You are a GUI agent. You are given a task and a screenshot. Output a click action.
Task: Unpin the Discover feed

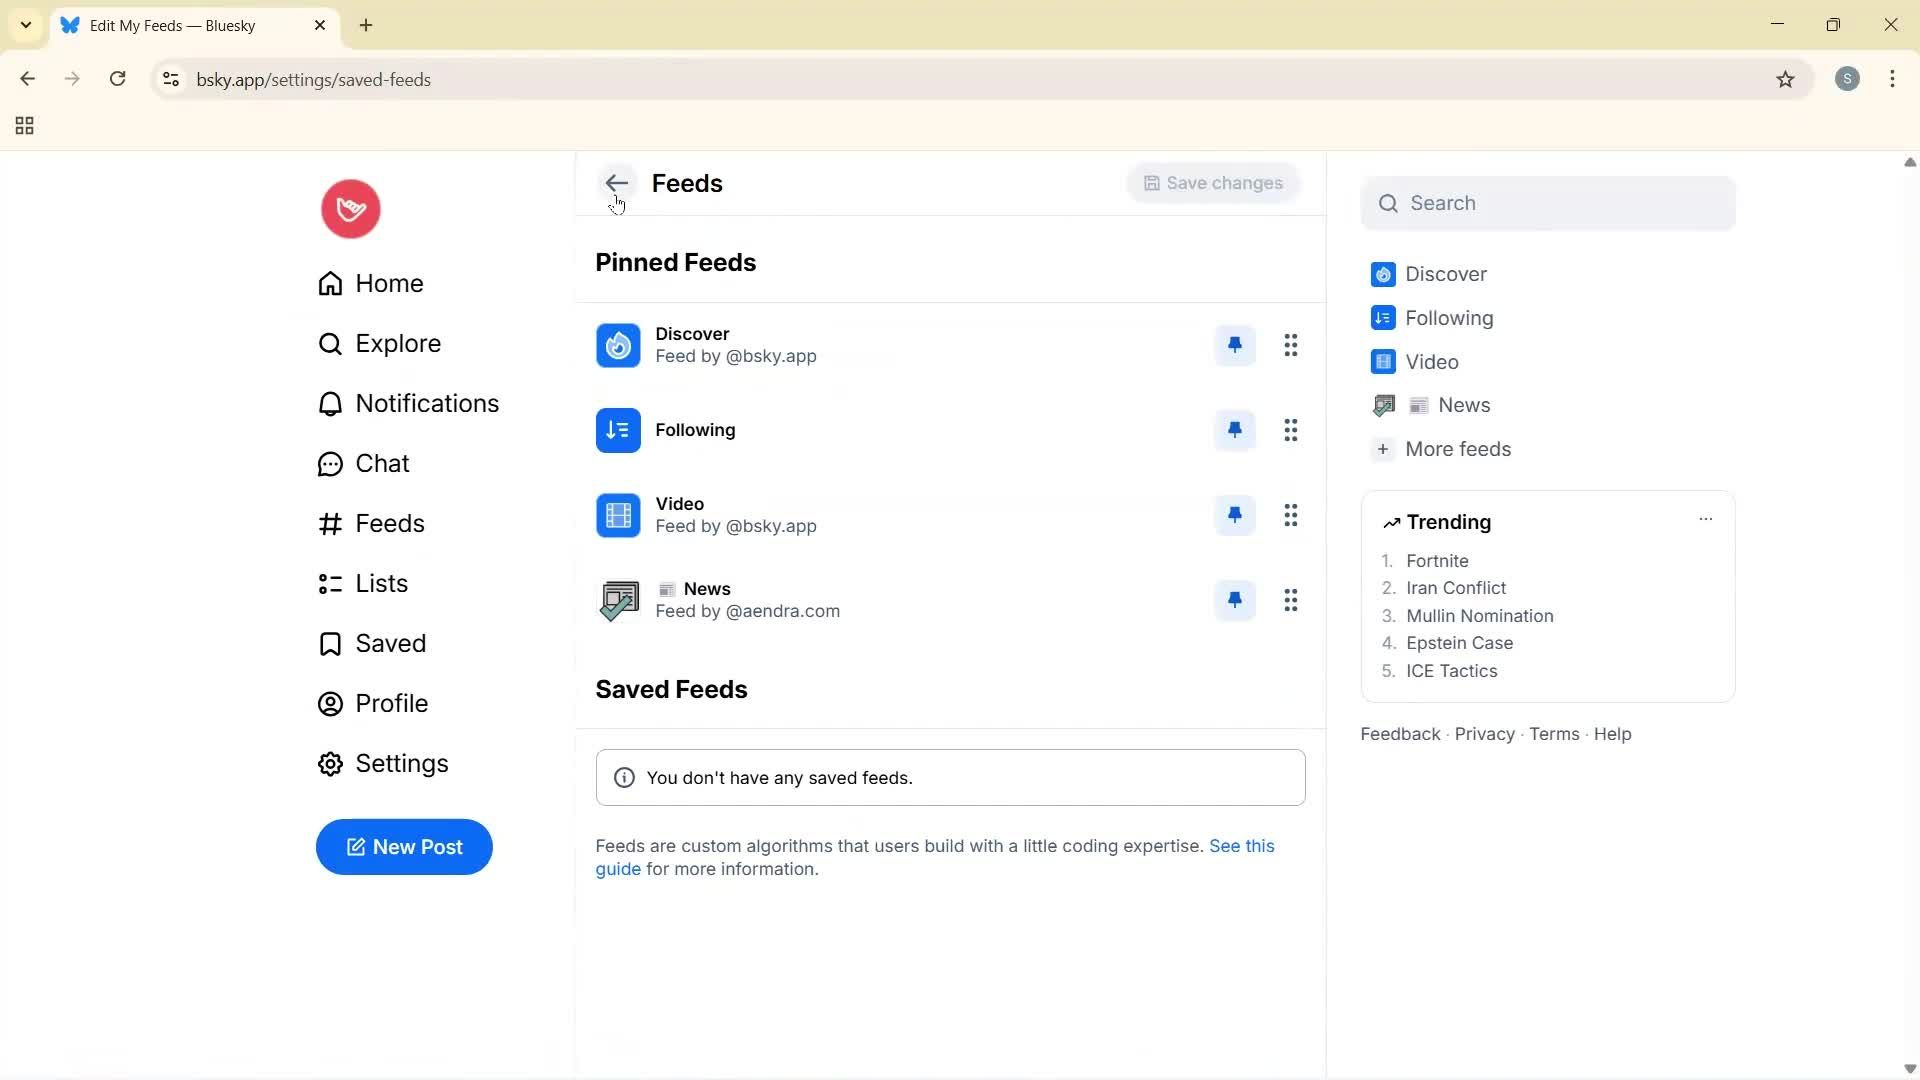[1235, 344]
